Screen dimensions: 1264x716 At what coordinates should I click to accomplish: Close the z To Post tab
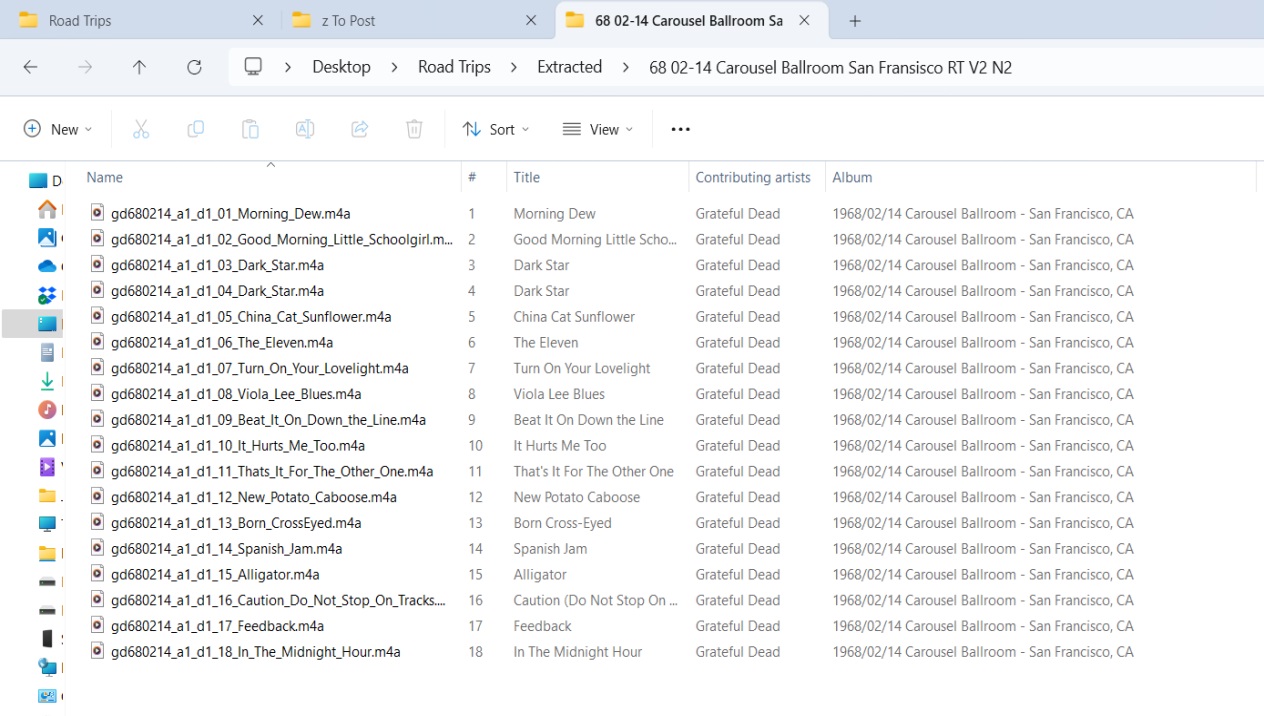(532, 21)
